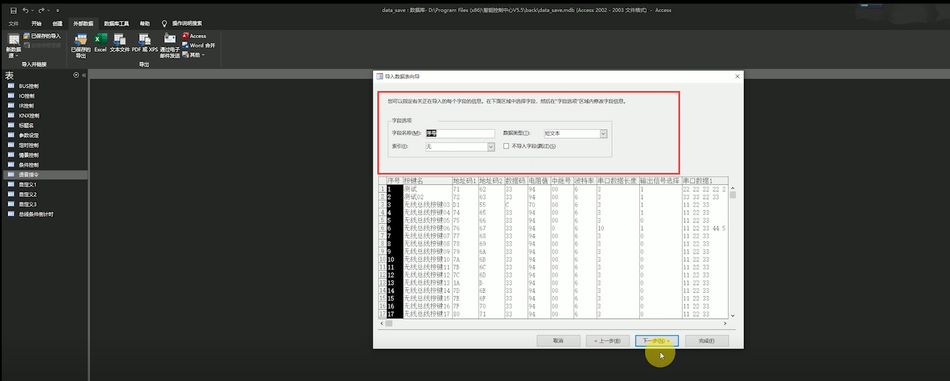This screenshot has height=381, width=950.
Task: Switch to the 创建 Create tab
Action: (x=57, y=24)
